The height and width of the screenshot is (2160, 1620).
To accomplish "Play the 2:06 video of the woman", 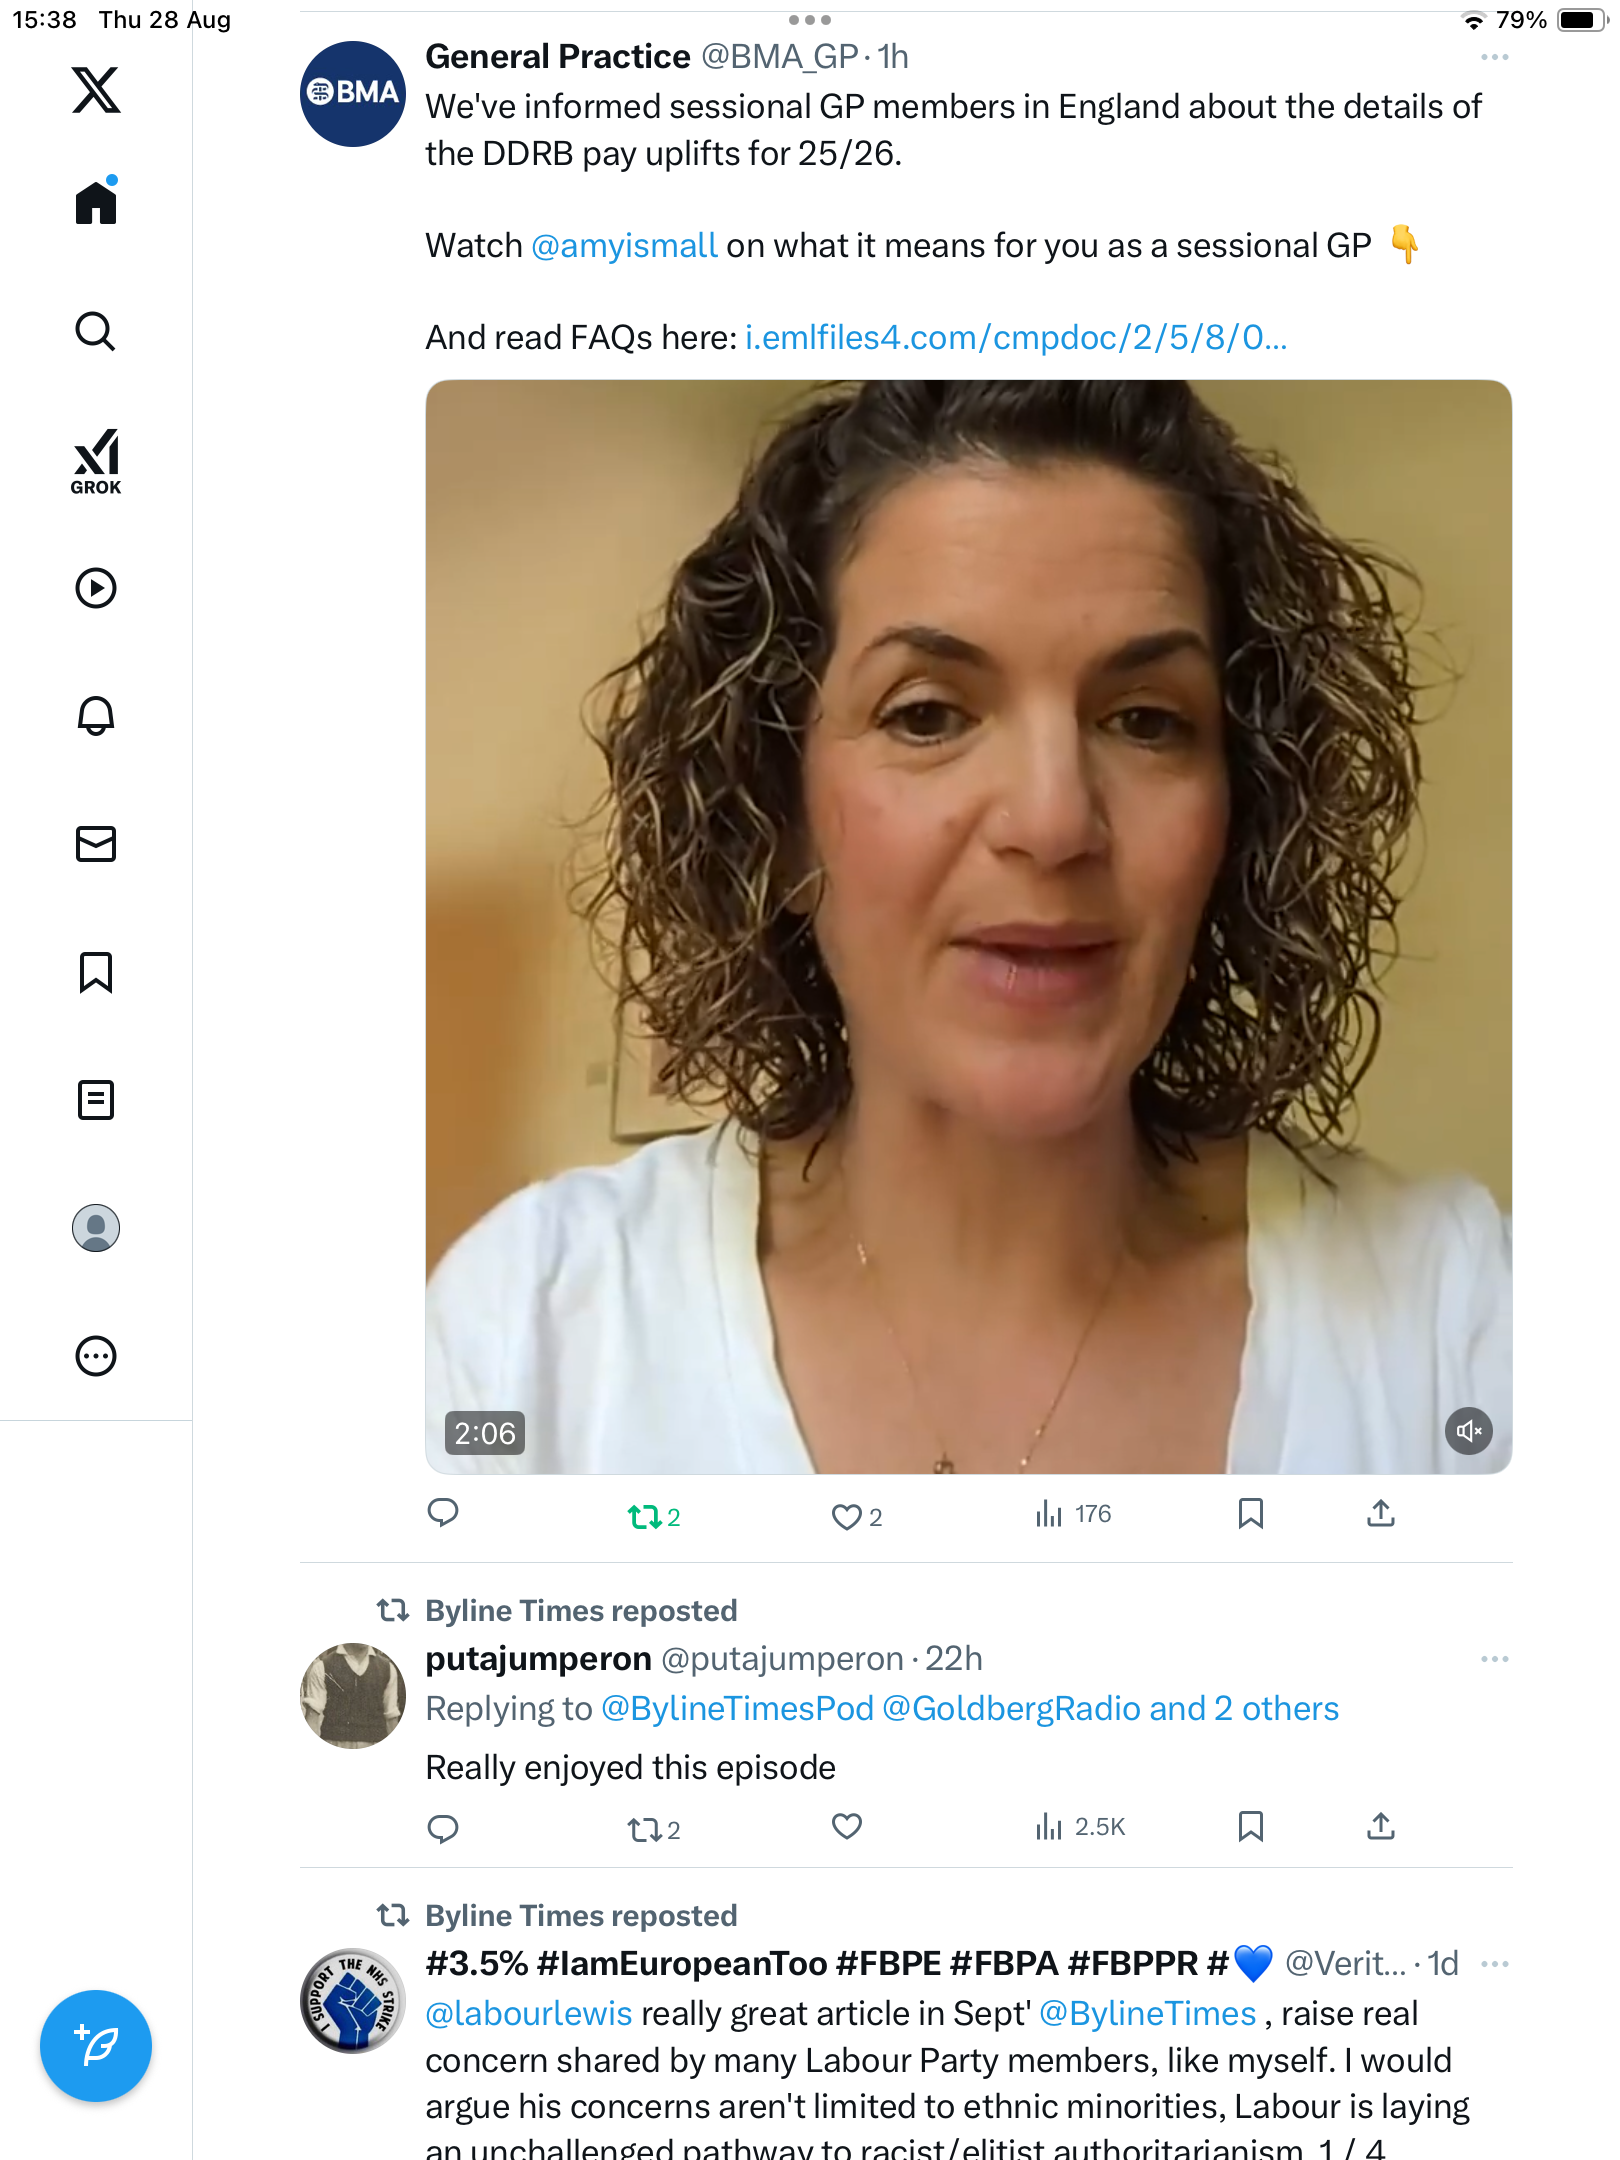I will point(968,926).
